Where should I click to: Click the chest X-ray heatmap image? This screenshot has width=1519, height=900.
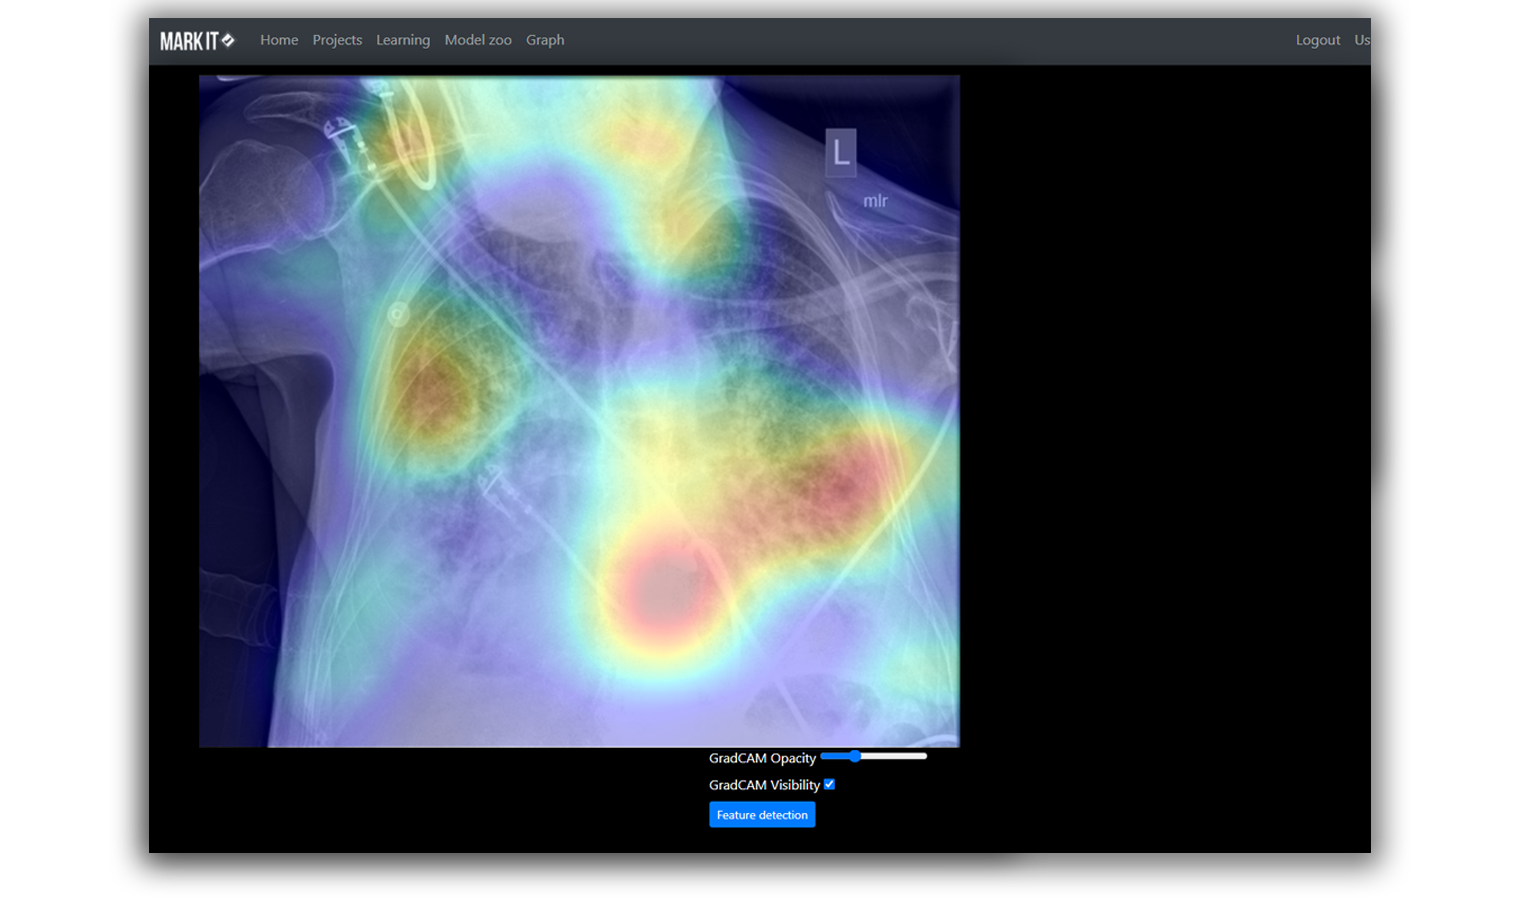579,411
